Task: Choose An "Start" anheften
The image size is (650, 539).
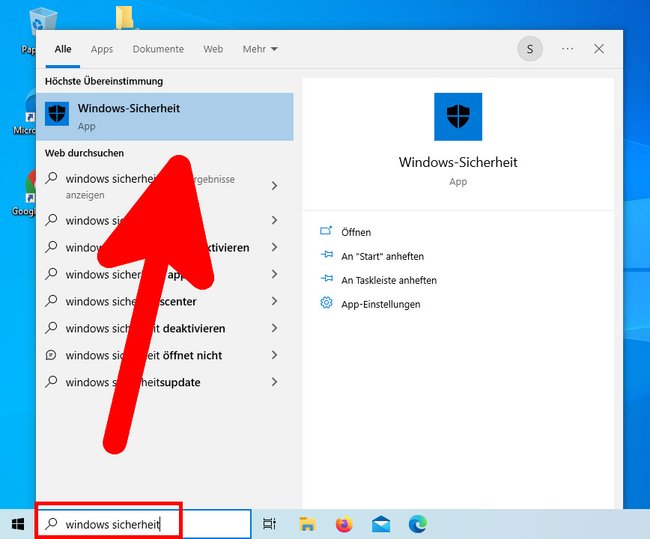Action: [383, 256]
